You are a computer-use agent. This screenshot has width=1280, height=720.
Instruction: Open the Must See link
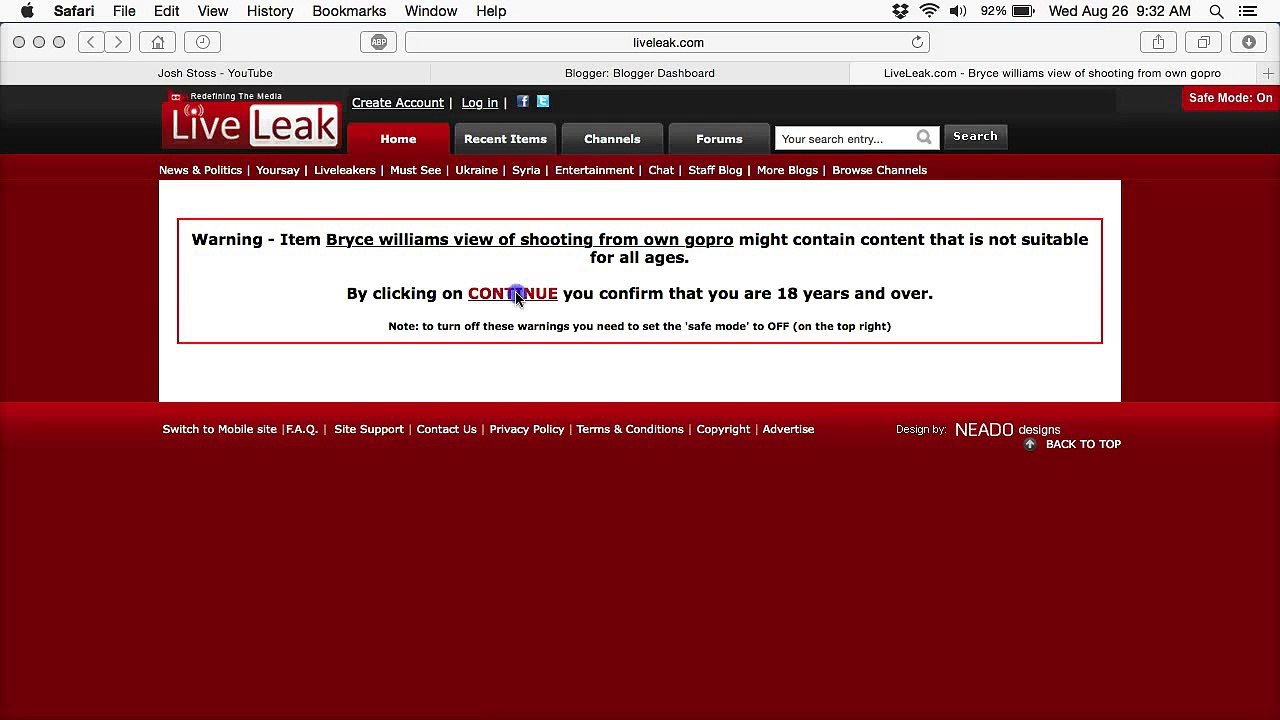click(x=416, y=170)
